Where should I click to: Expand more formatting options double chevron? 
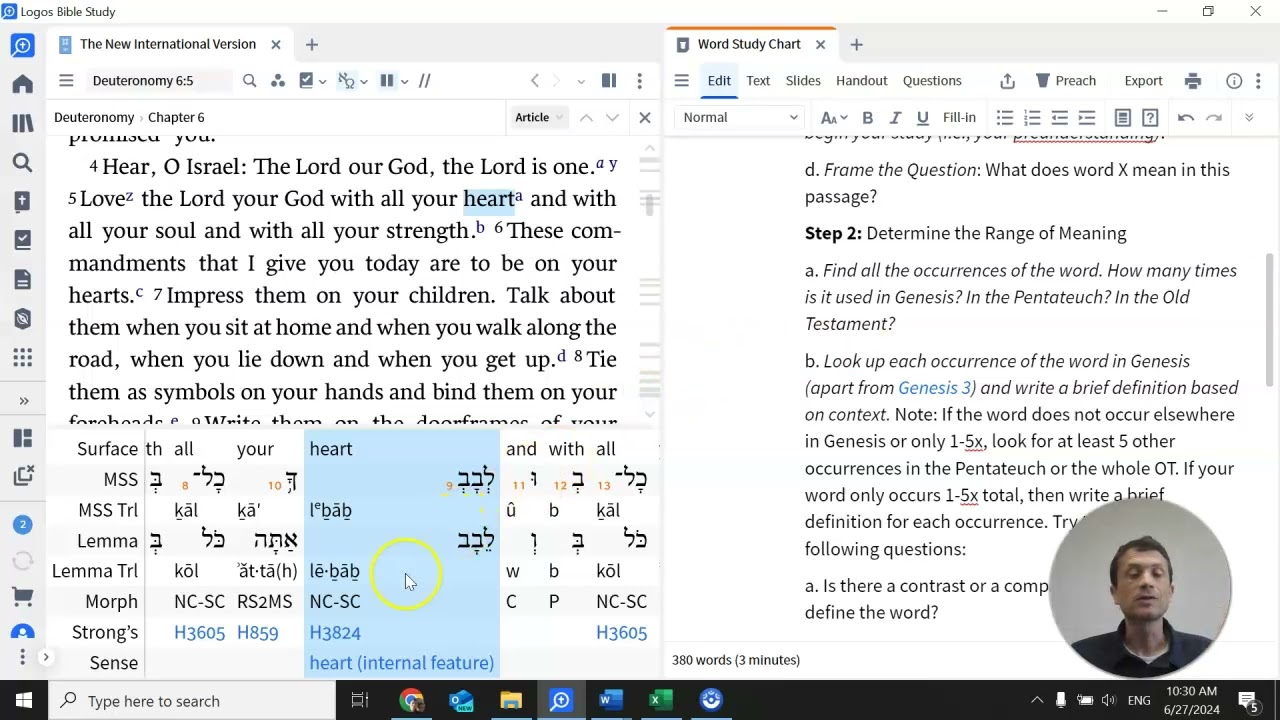point(1249,117)
